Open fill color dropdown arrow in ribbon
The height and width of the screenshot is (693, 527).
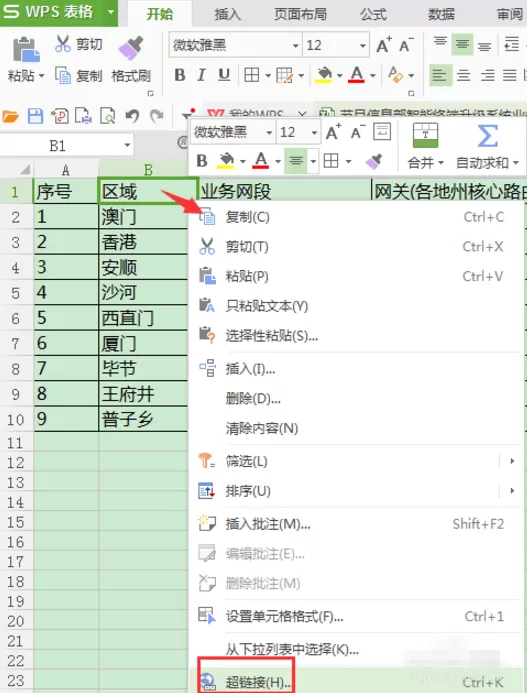pos(340,76)
